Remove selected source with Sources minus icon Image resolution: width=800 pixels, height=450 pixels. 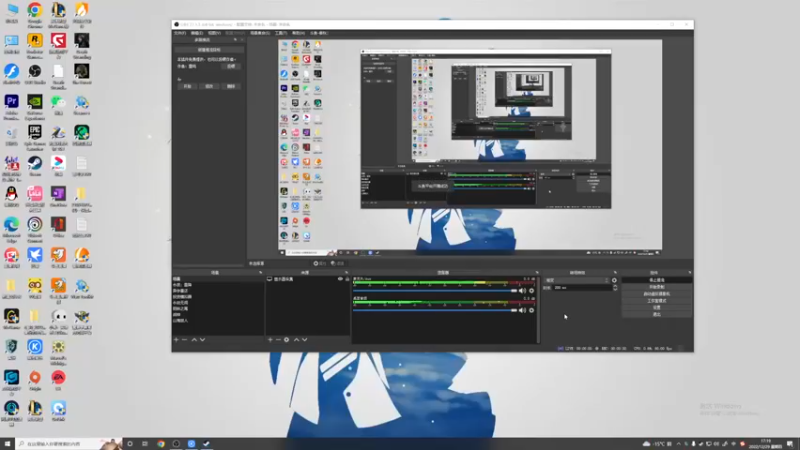tap(278, 340)
